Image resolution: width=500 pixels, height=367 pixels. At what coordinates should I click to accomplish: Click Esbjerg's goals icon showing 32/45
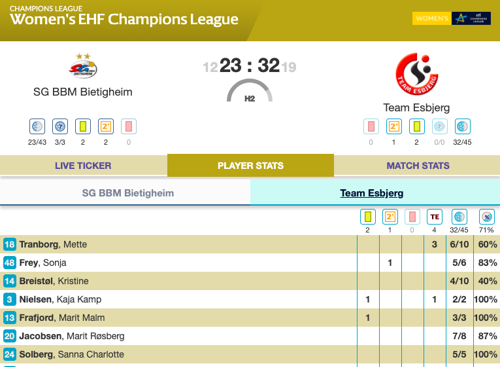pos(463,126)
